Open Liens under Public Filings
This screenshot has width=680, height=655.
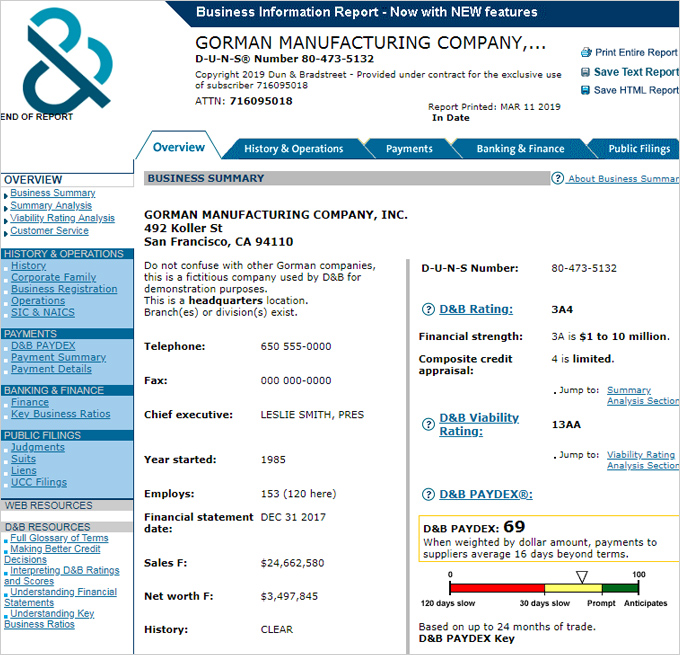[x=24, y=471]
